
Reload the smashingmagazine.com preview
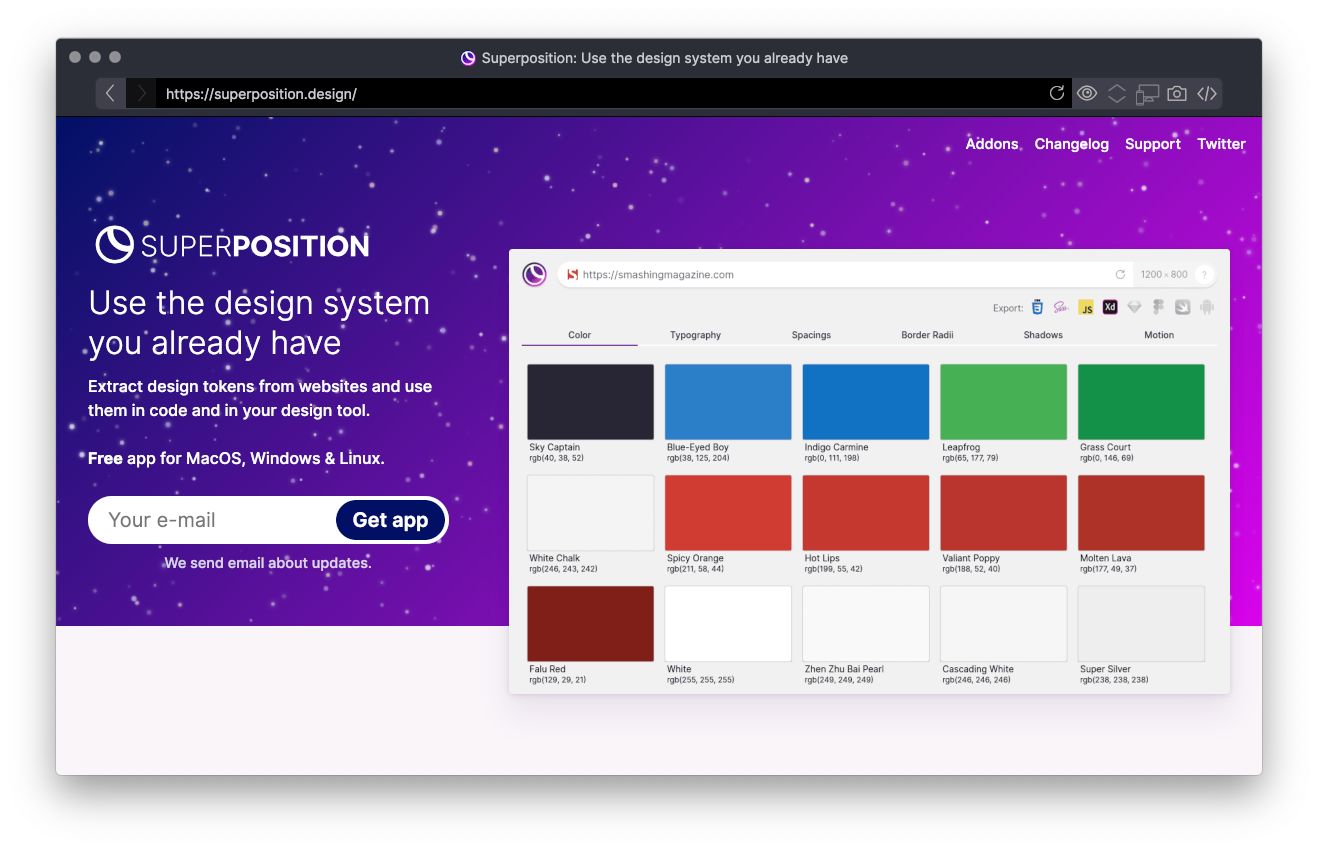coord(1120,274)
